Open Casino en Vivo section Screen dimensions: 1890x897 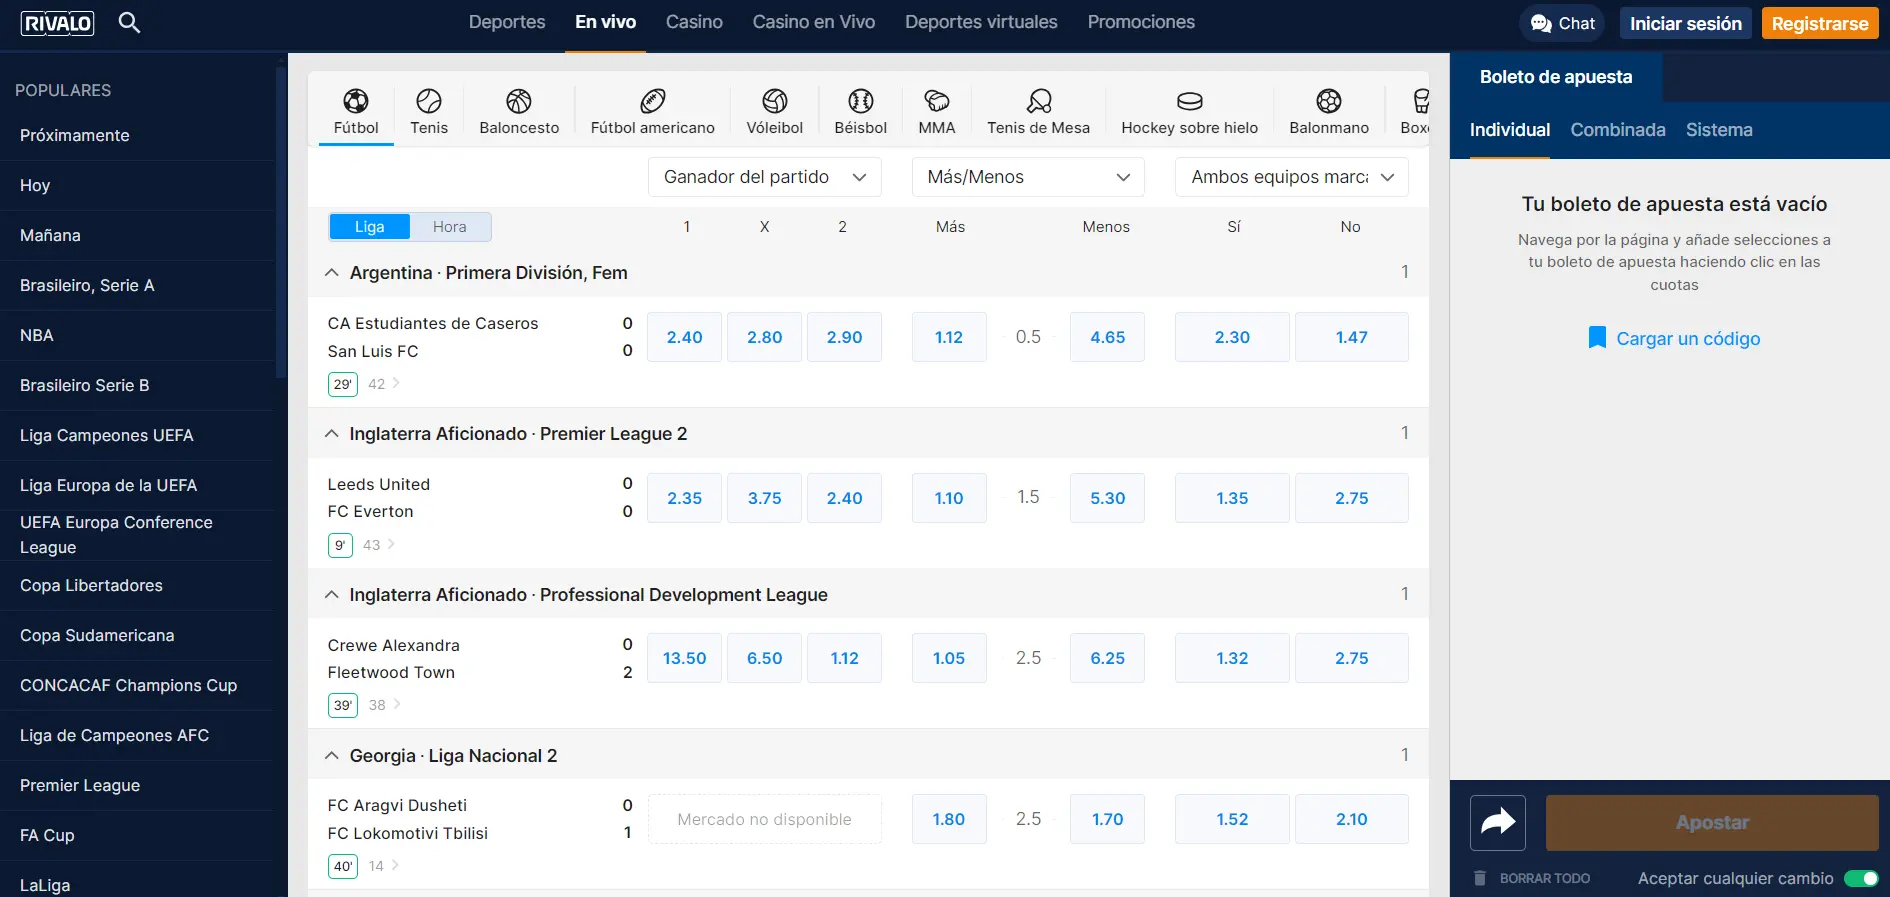tap(814, 22)
